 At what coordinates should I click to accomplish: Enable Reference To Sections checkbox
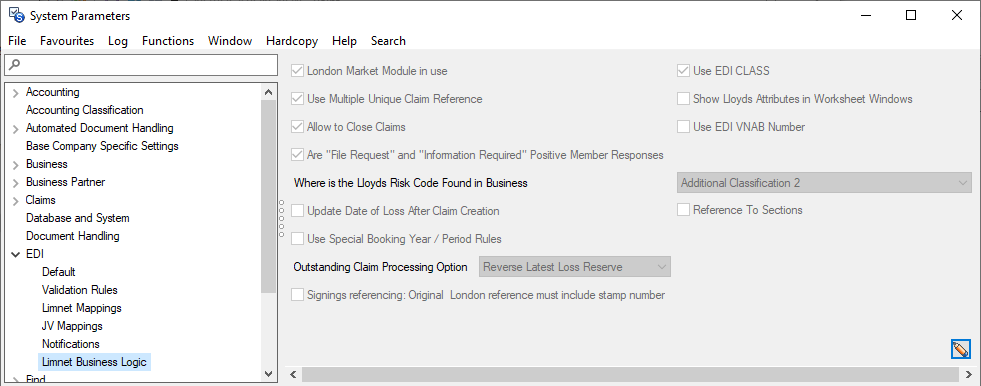pos(683,210)
